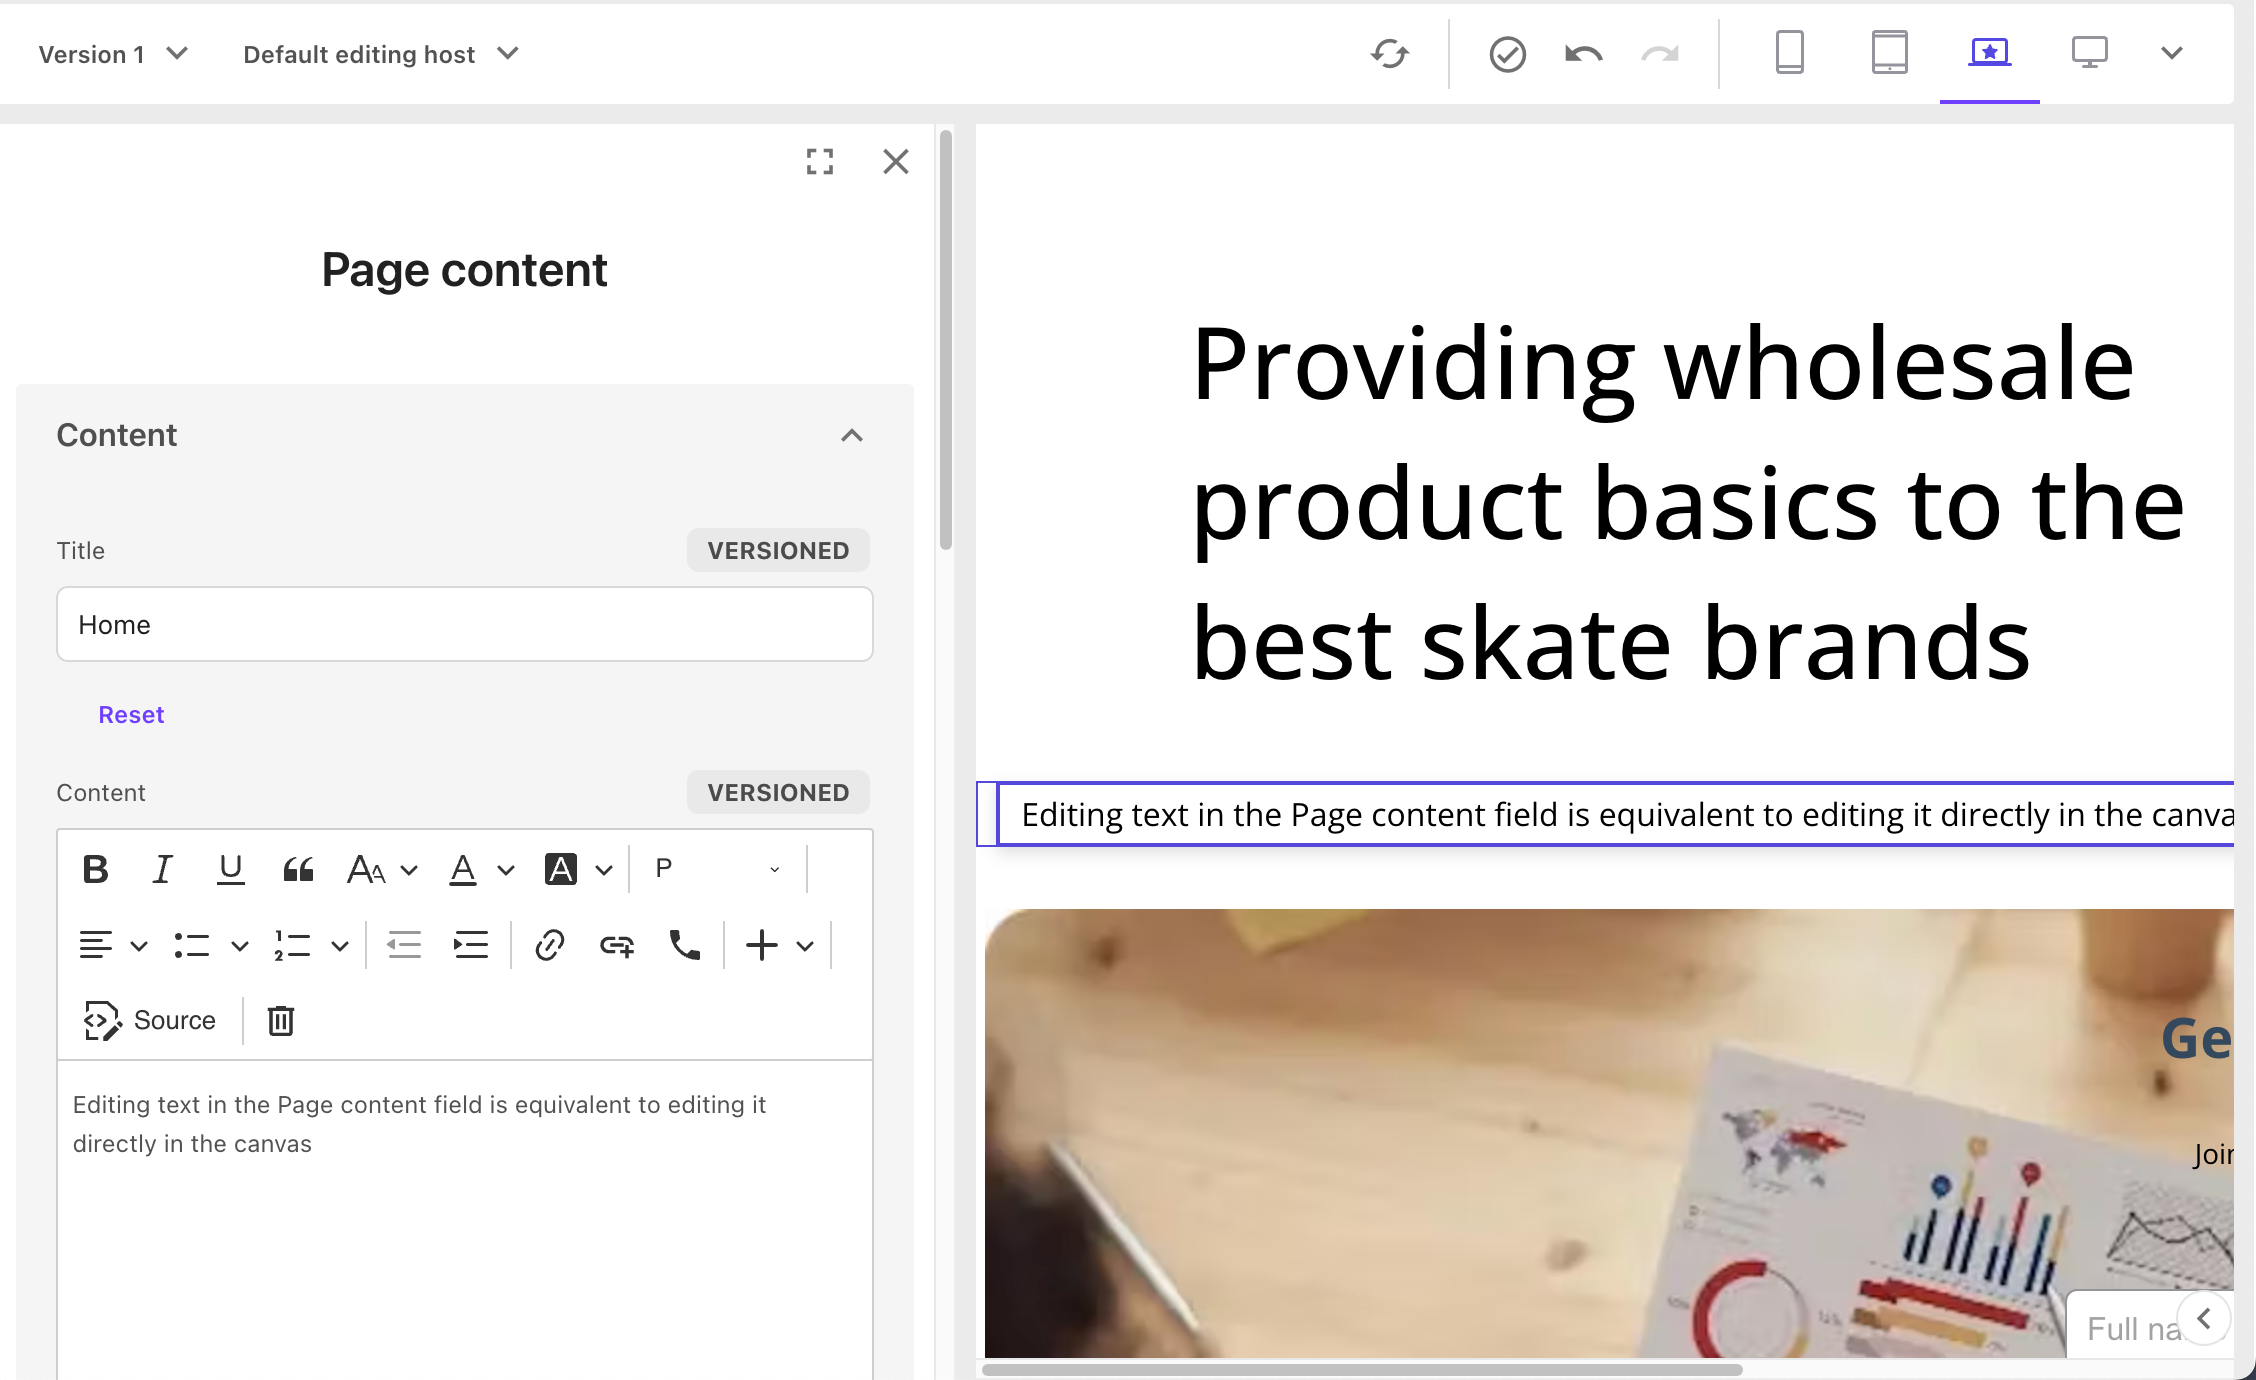The height and width of the screenshot is (1380, 2256).
Task: Click the Title input field with Home
Action: pos(465,624)
